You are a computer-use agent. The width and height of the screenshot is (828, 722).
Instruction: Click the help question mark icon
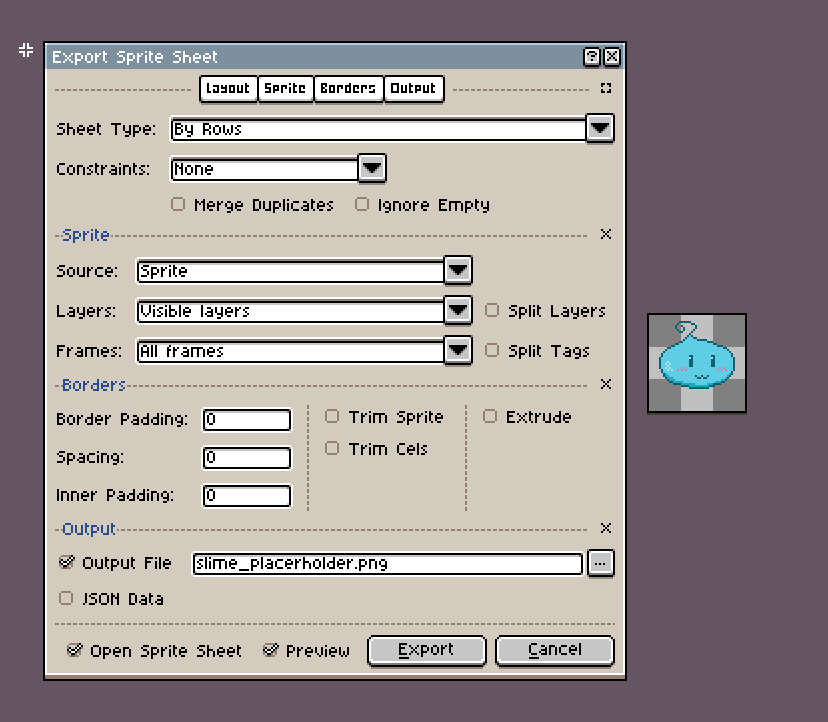(592, 57)
